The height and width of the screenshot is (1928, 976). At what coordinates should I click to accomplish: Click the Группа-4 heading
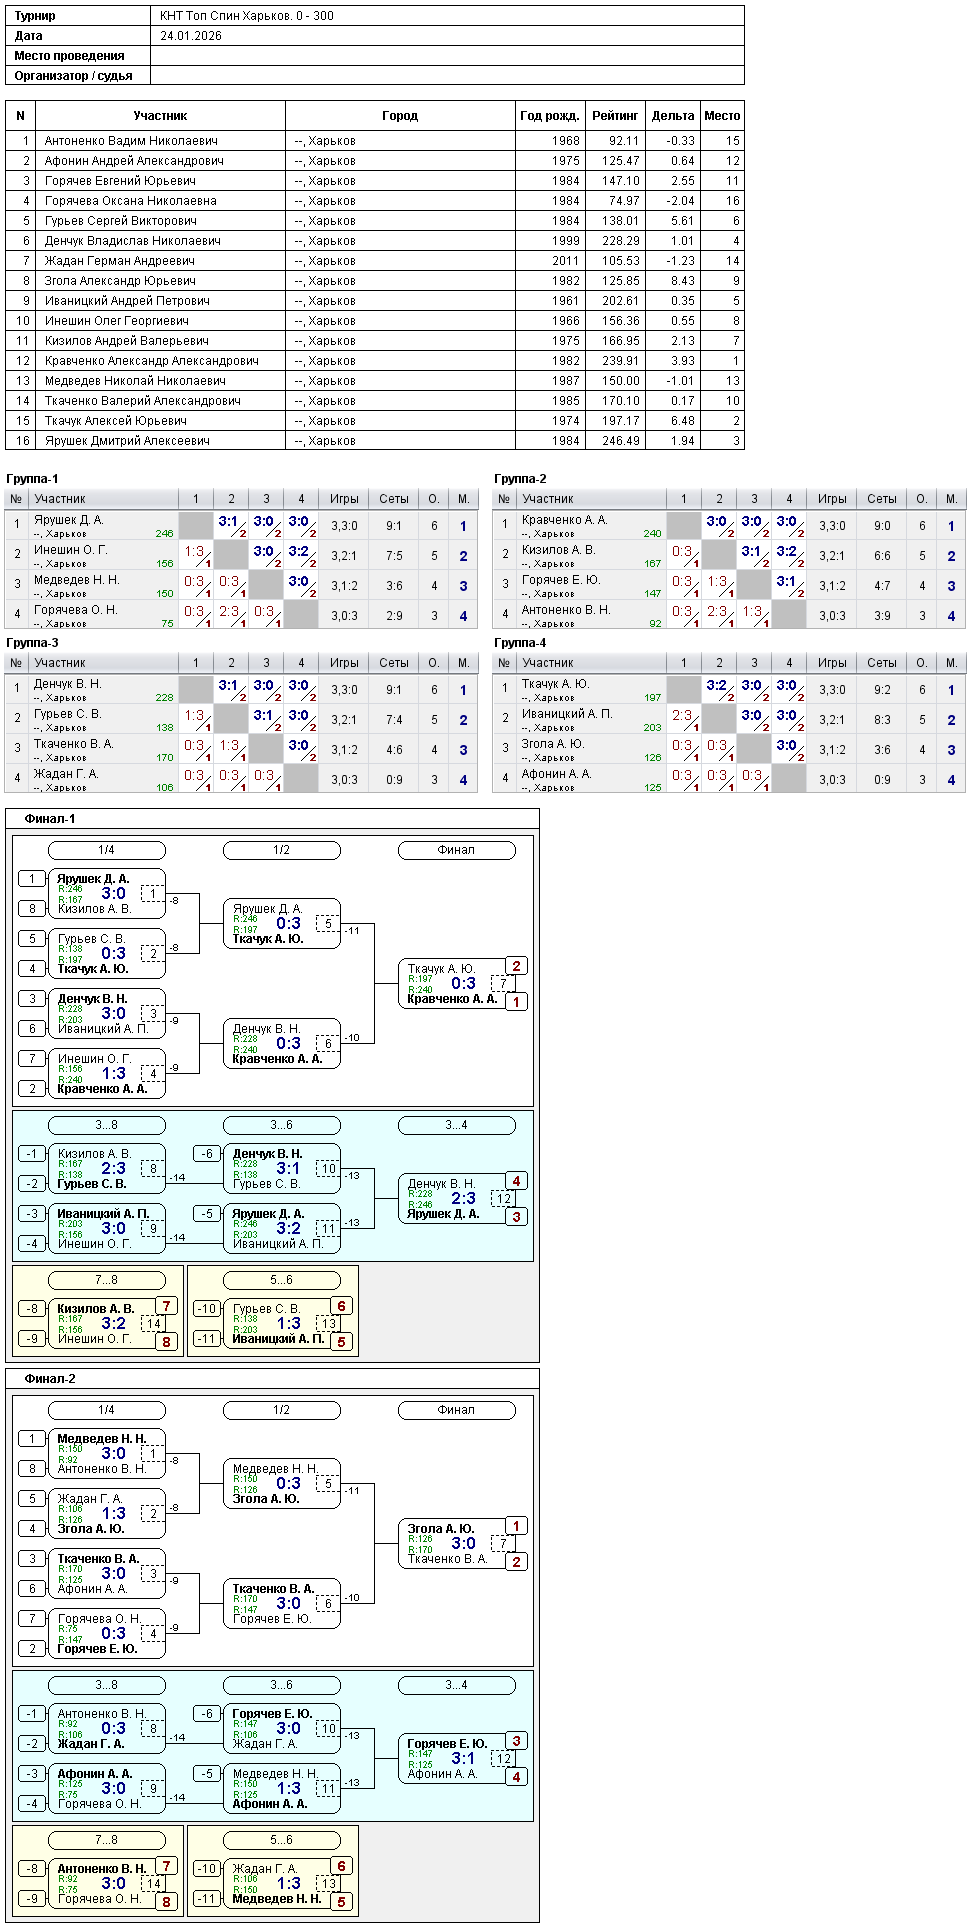[x=520, y=643]
